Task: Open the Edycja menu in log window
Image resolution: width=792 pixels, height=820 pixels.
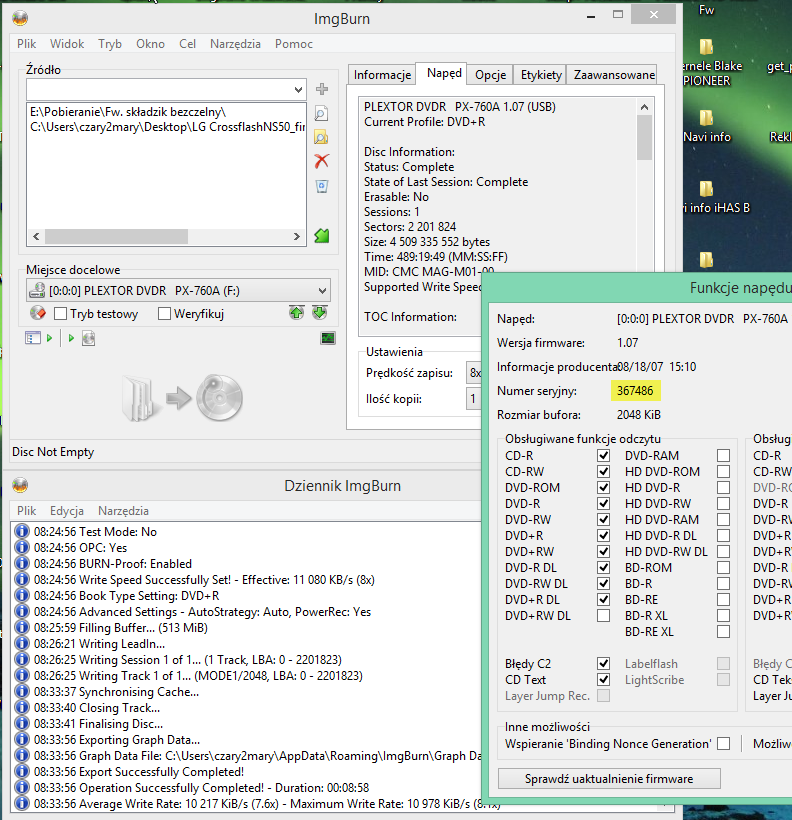Action: 67,511
